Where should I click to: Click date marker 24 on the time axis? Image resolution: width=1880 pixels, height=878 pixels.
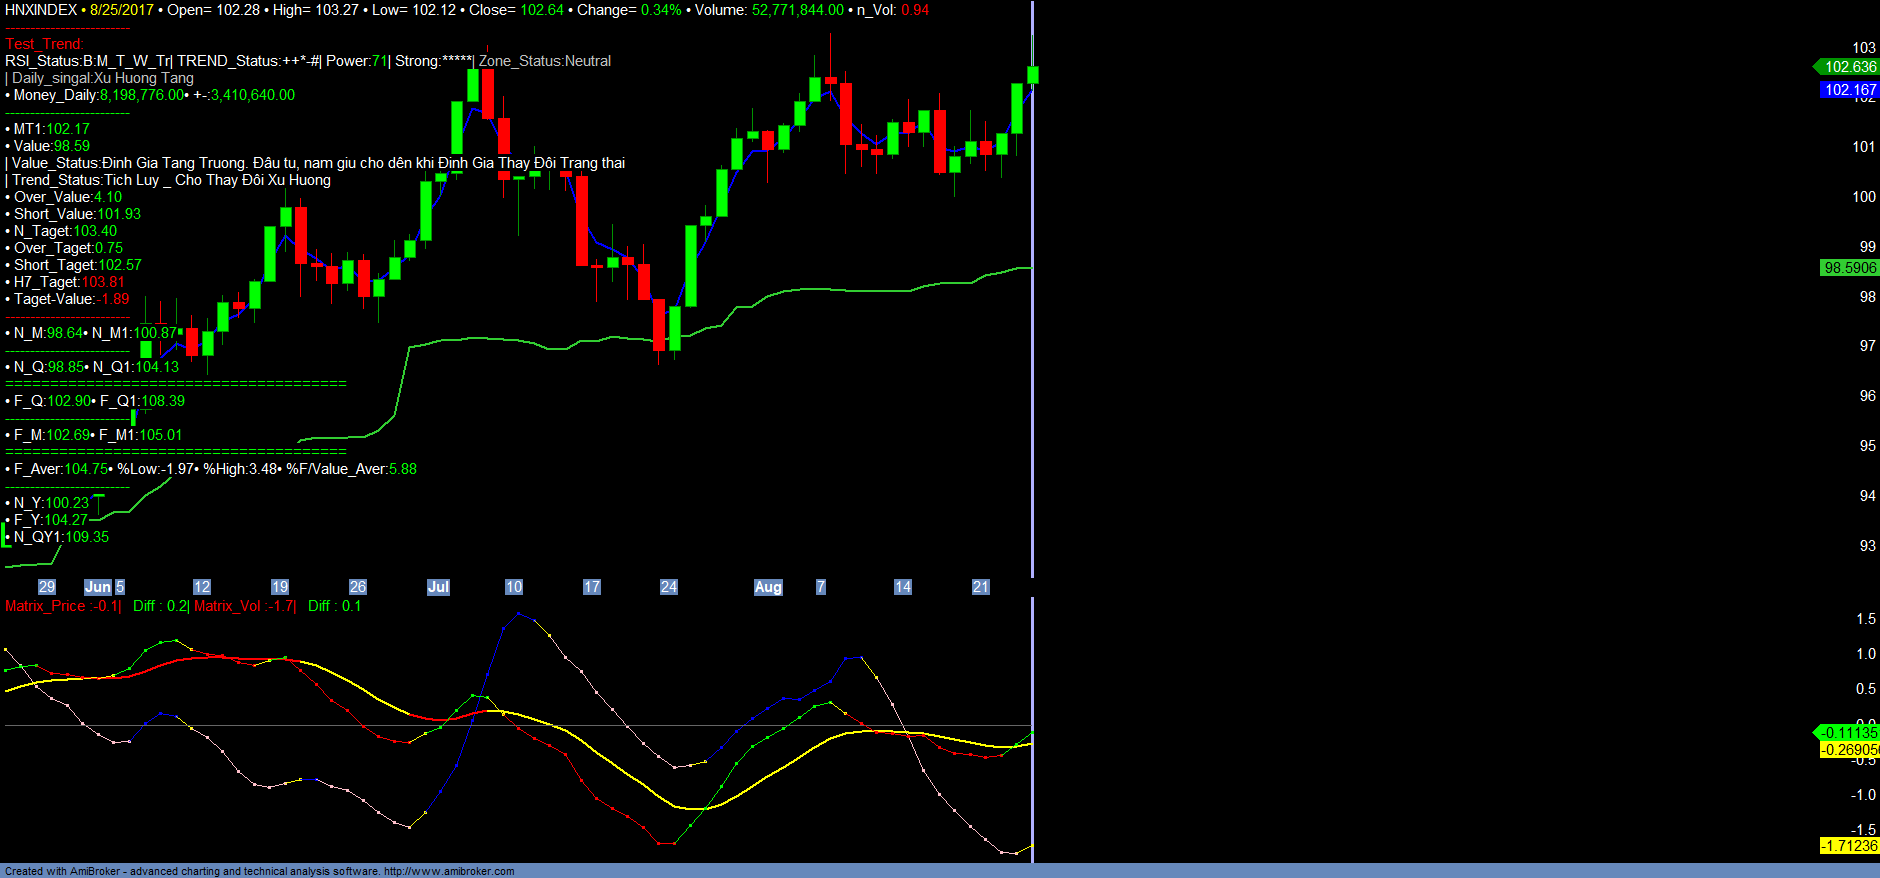tap(669, 587)
